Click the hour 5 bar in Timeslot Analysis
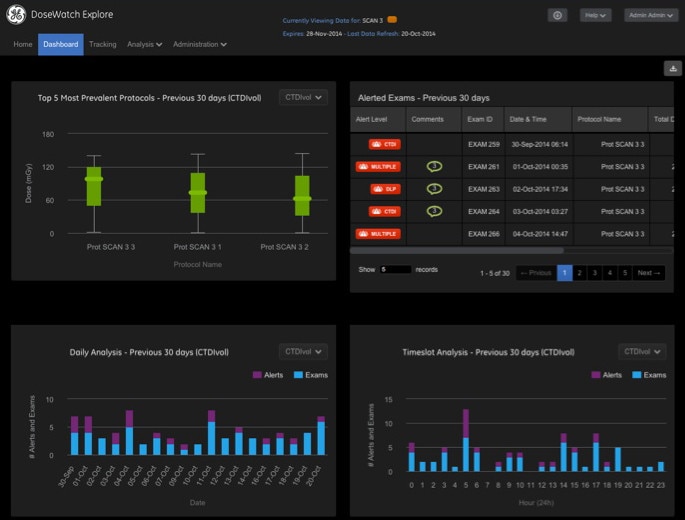Image resolution: width=685 pixels, height=520 pixels. [x=466, y=440]
